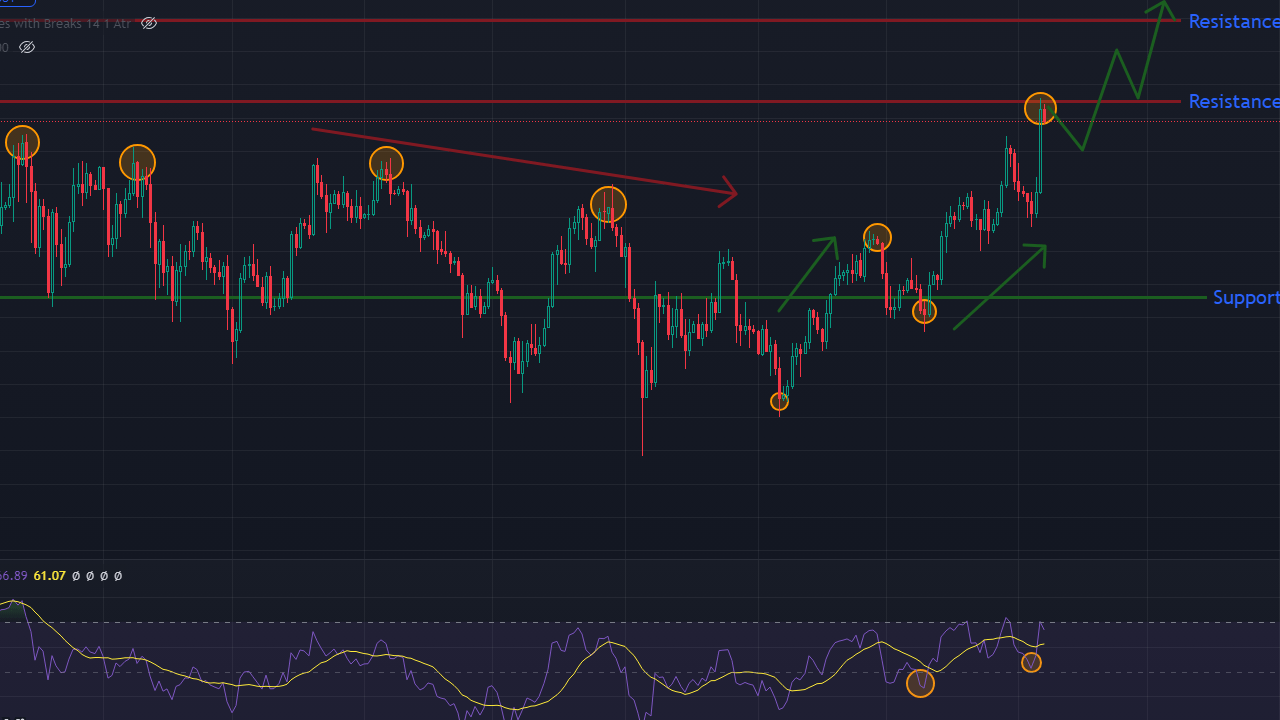Select the 'with Breaks 14 1 Atr' indicator legend
The width and height of the screenshot is (1280, 720).
tap(66, 23)
